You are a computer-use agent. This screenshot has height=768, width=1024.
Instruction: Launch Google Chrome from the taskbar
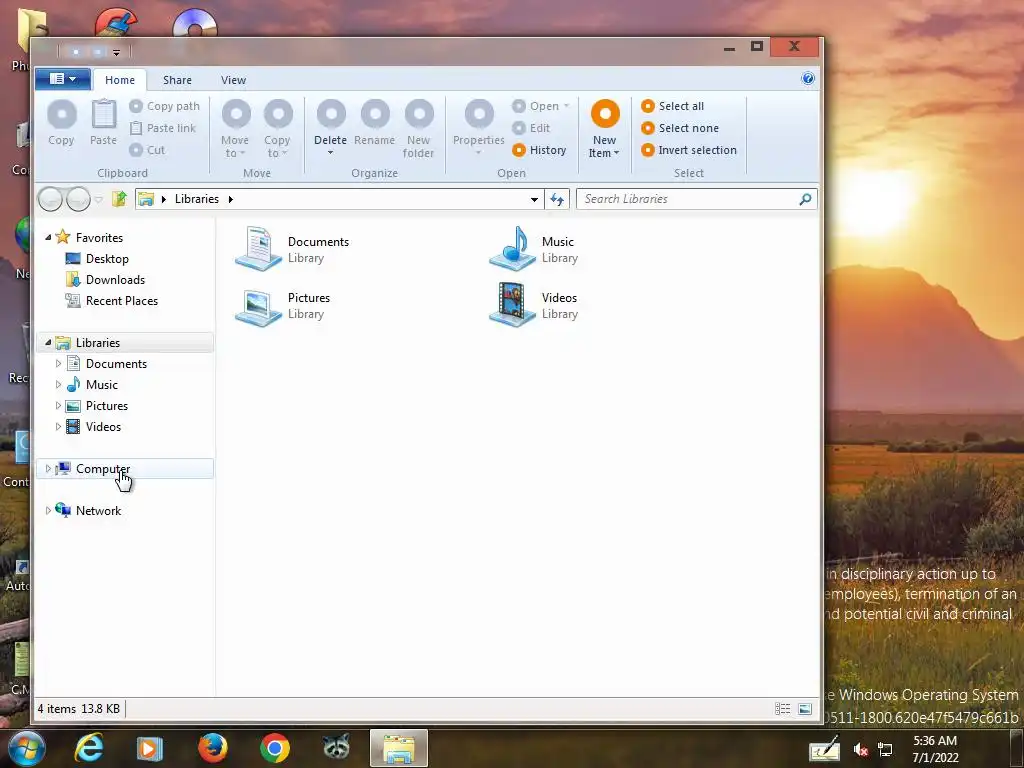coord(274,748)
